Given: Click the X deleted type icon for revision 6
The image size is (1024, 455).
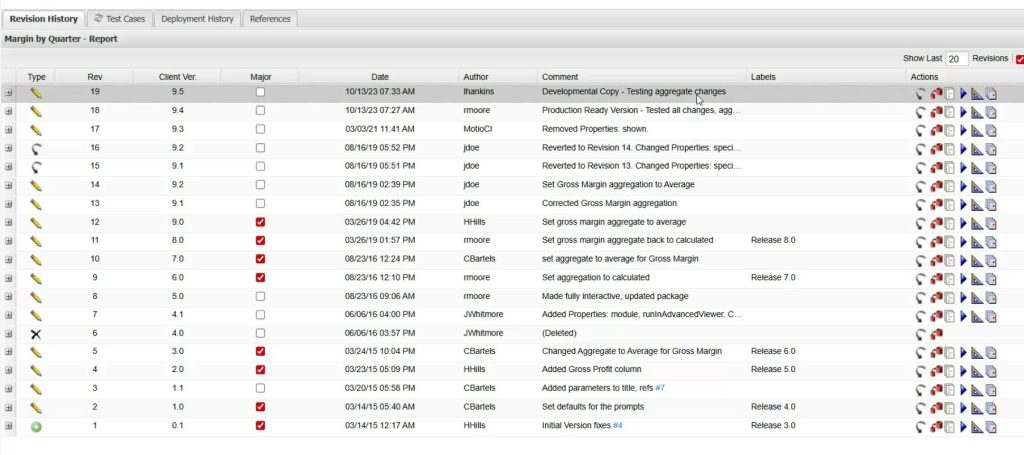Looking at the screenshot, I should 36,334.
